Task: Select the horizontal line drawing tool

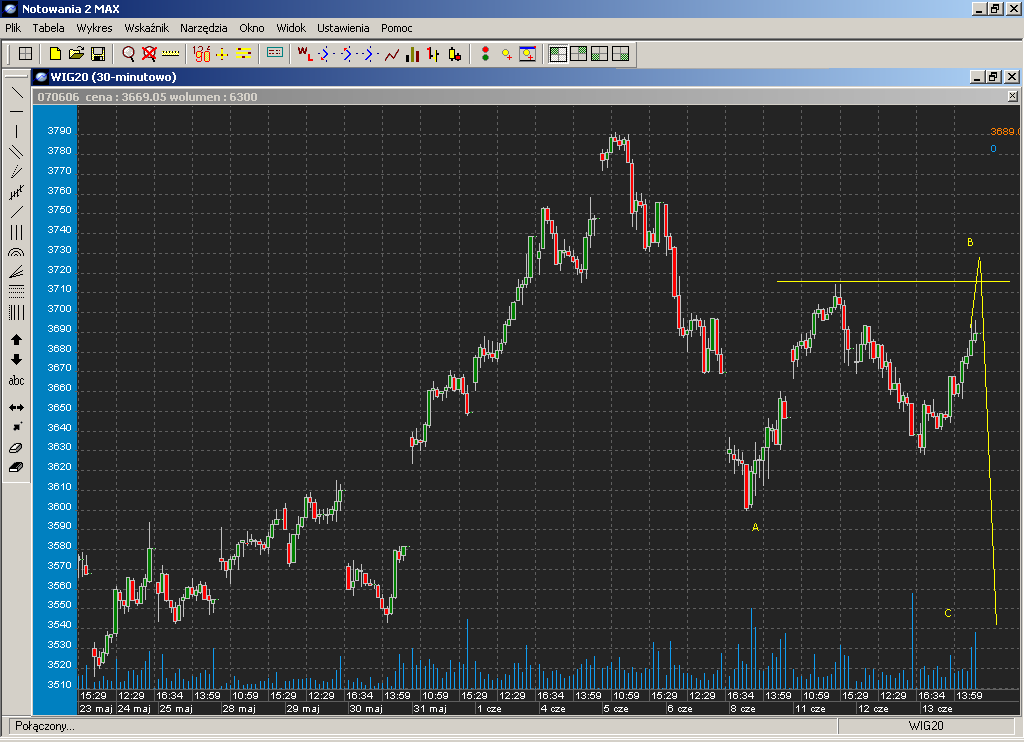Action: [16, 111]
